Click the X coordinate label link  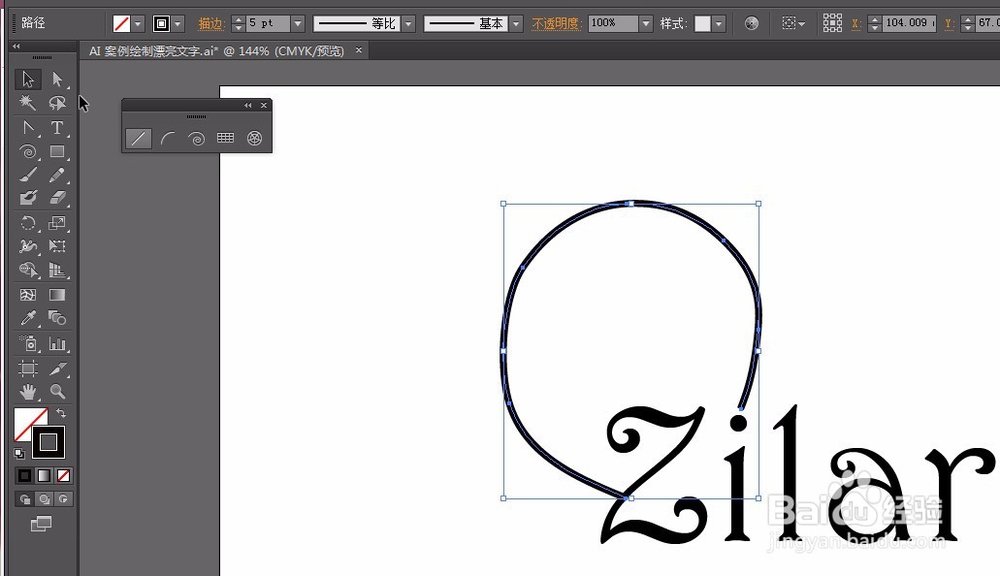pyautogui.click(x=857, y=24)
